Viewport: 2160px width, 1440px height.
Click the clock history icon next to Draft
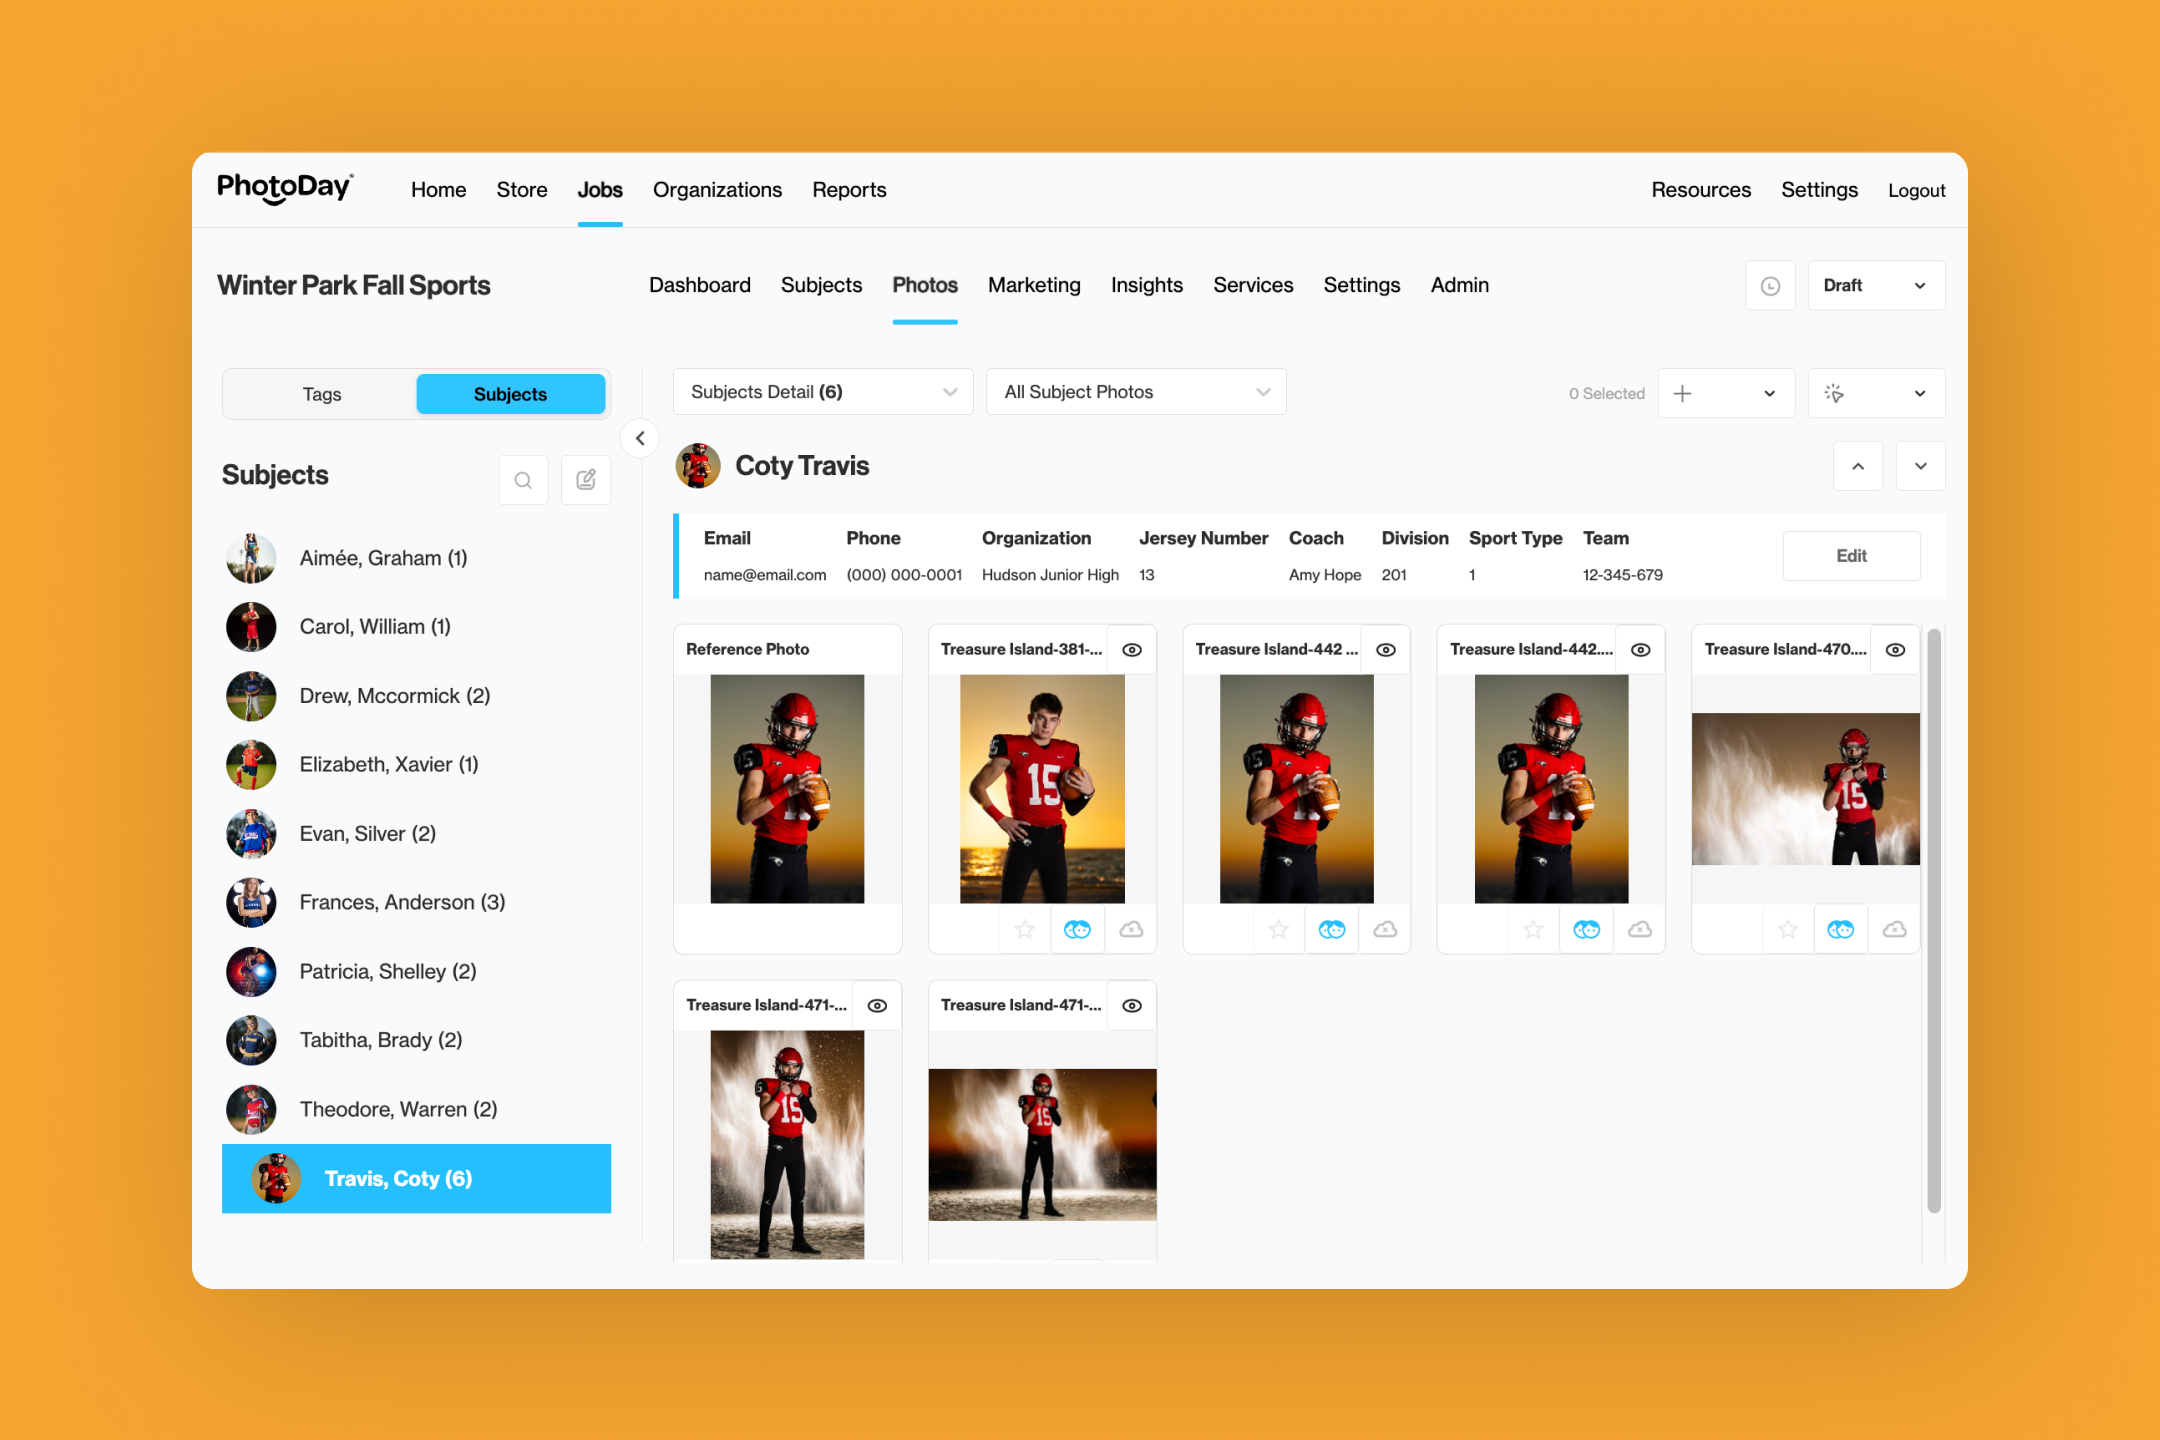(x=1770, y=286)
